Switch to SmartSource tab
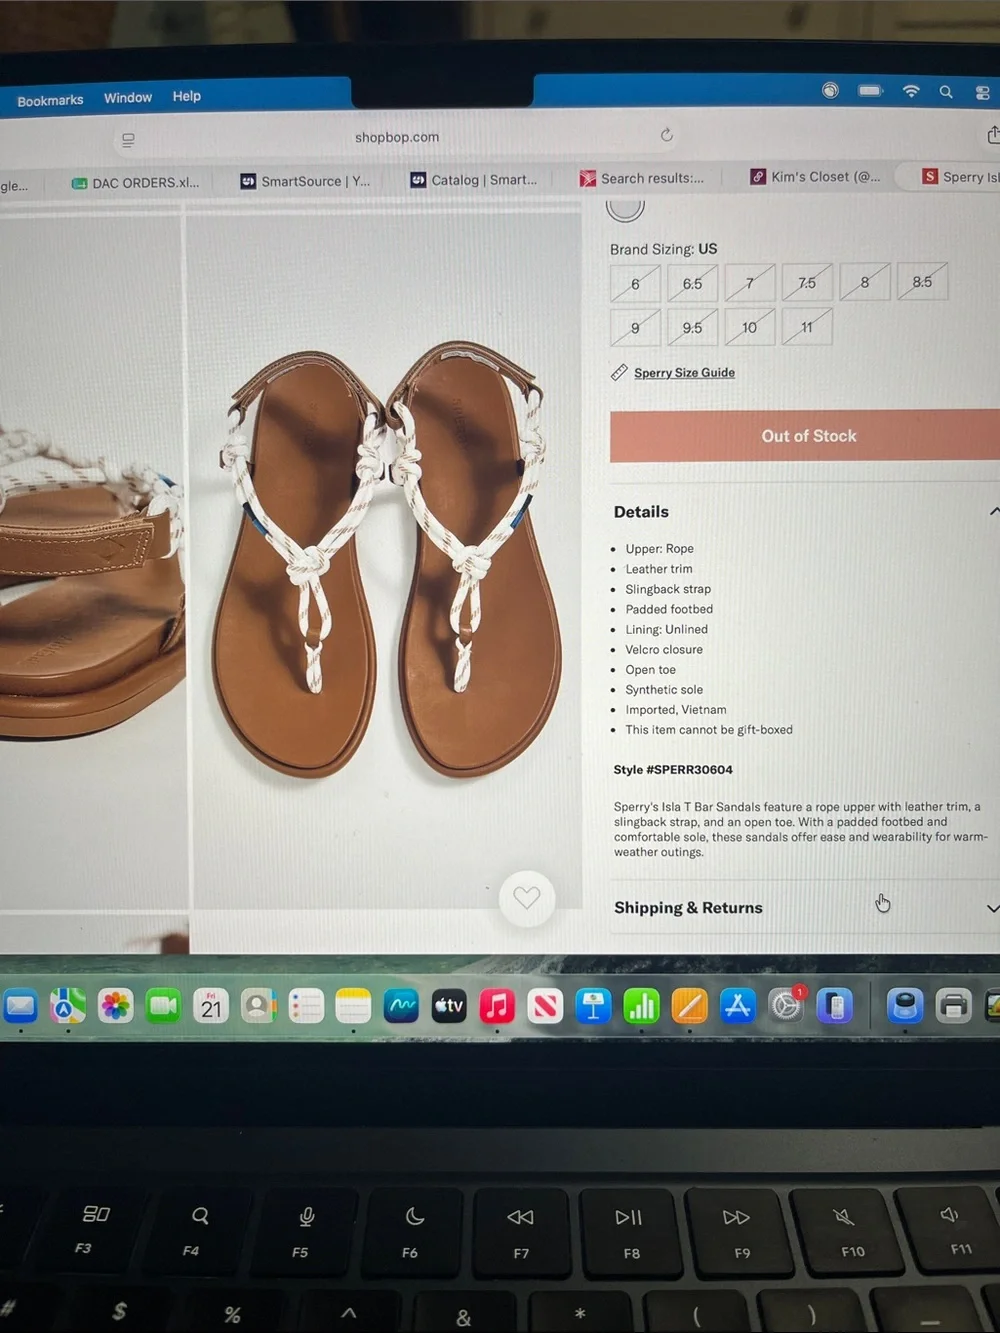The width and height of the screenshot is (1000, 1333). (306, 181)
